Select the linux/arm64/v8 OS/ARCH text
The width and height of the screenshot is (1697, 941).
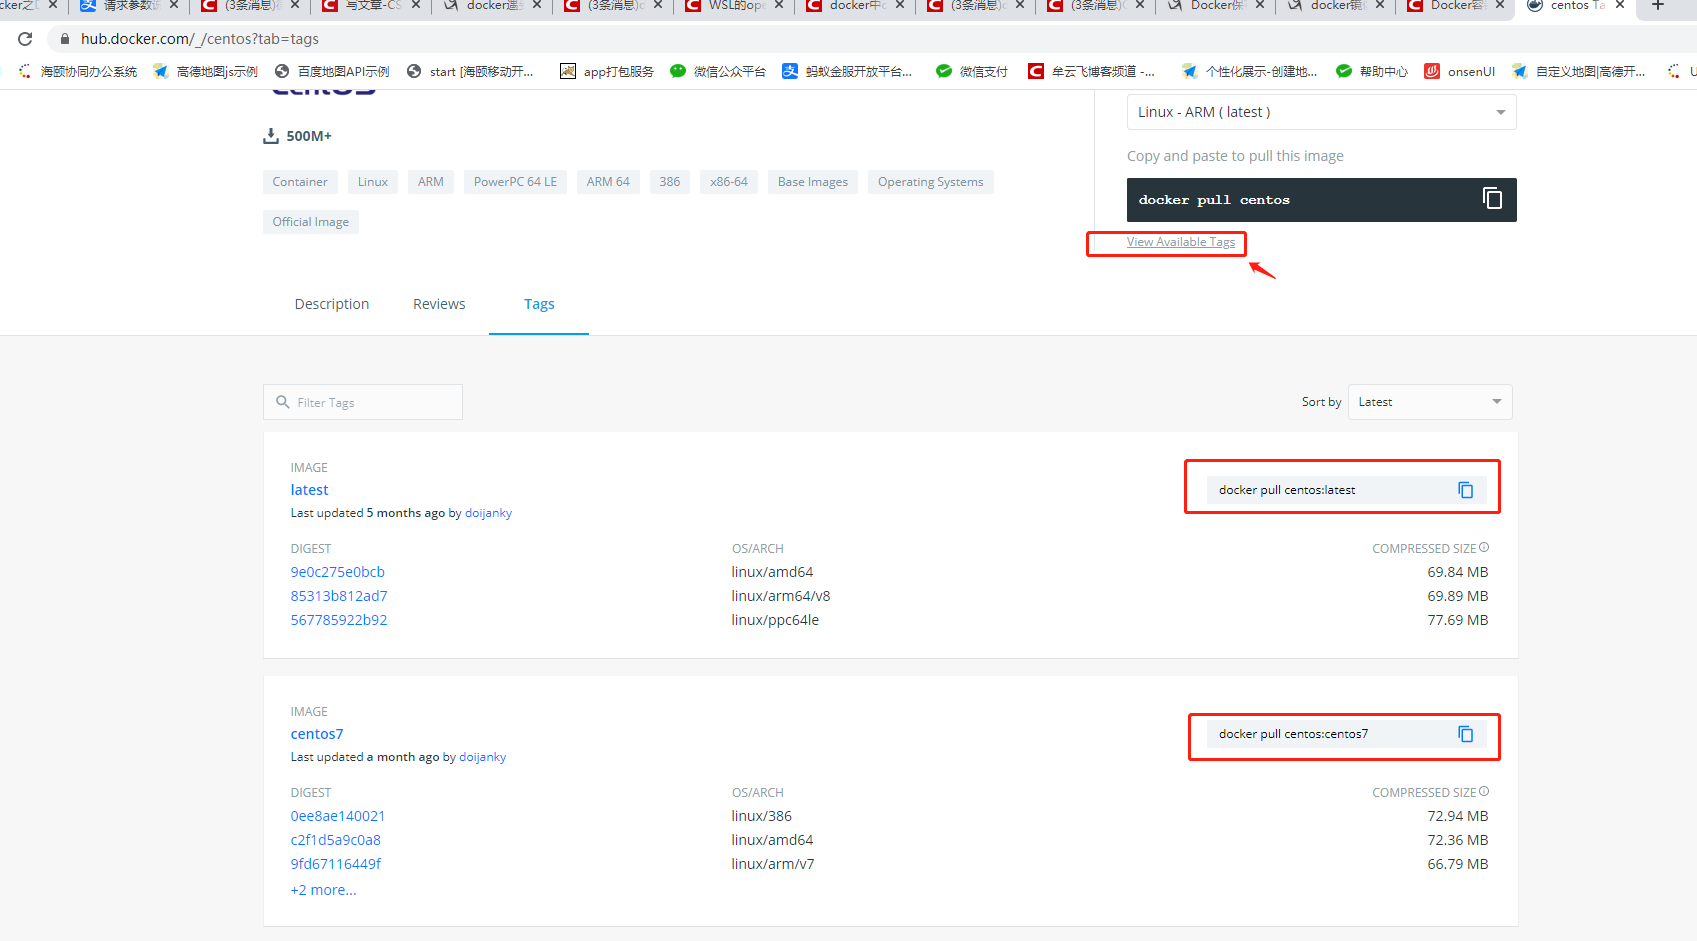[781, 596]
